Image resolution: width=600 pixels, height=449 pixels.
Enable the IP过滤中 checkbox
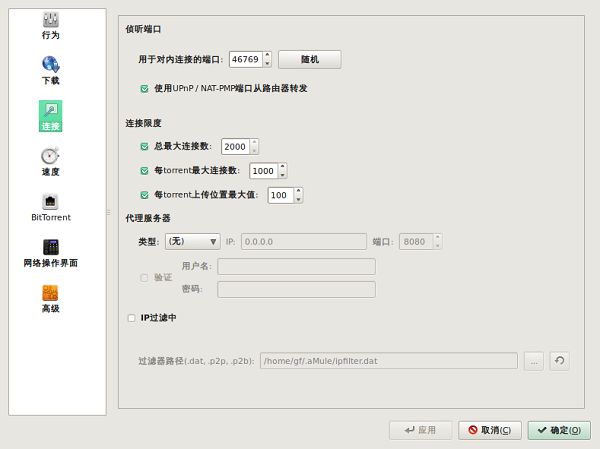point(132,318)
